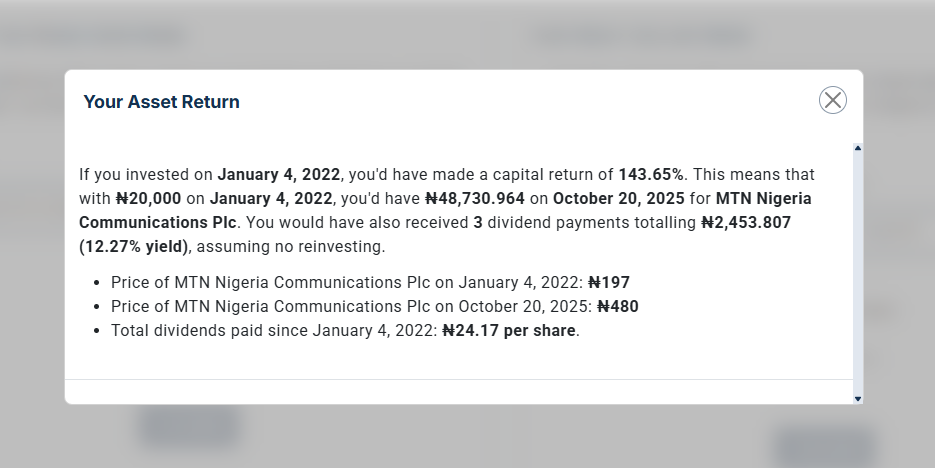Click the bold dividend payment count 3

point(477,222)
